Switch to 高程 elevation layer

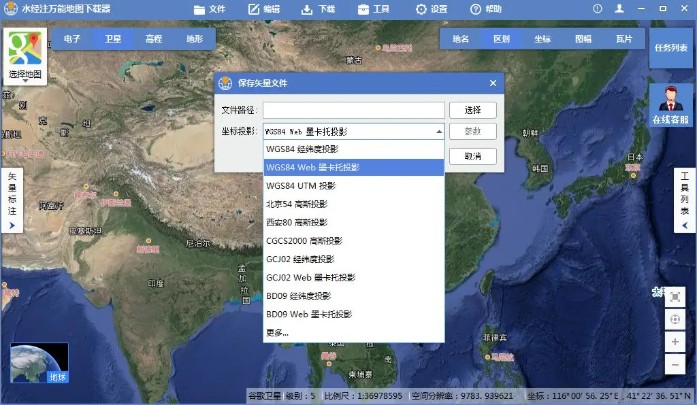(x=153, y=39)
